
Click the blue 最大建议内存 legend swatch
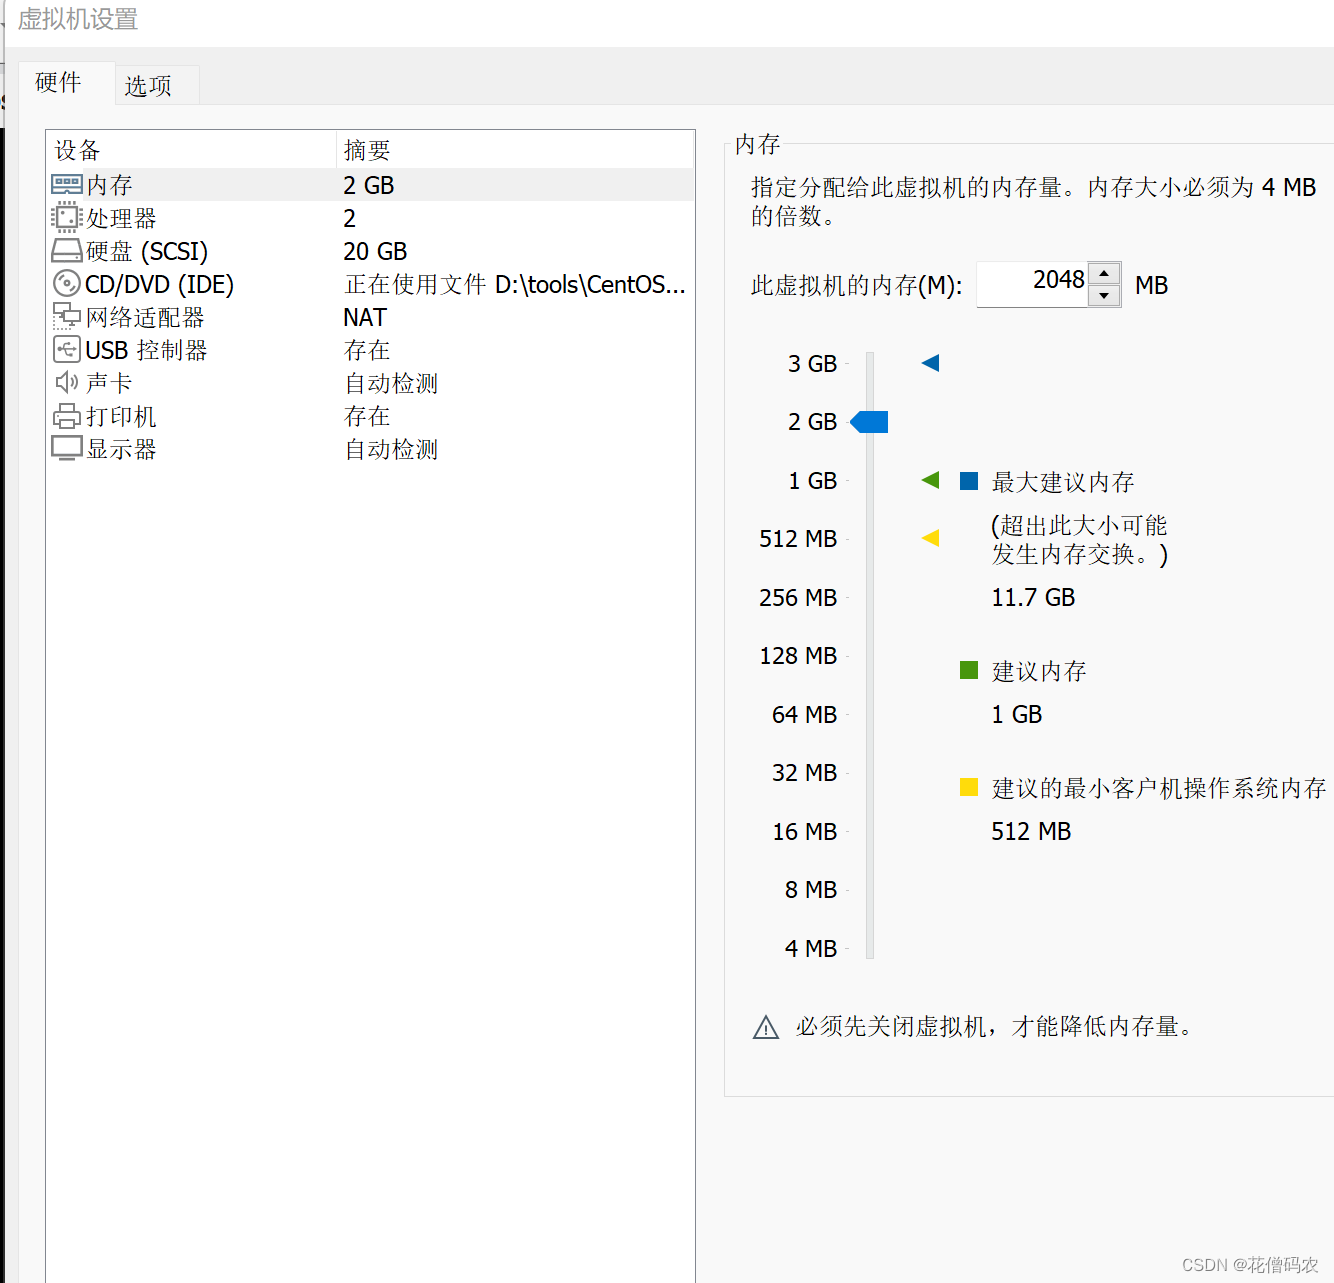tap(969, 481)
